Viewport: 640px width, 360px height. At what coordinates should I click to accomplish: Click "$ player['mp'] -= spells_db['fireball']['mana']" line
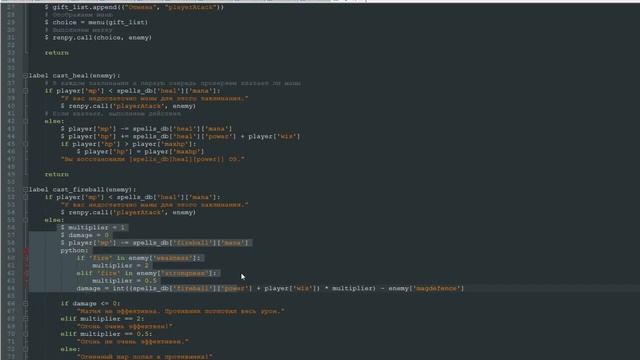pyautogui.click(x=154, y=243)
